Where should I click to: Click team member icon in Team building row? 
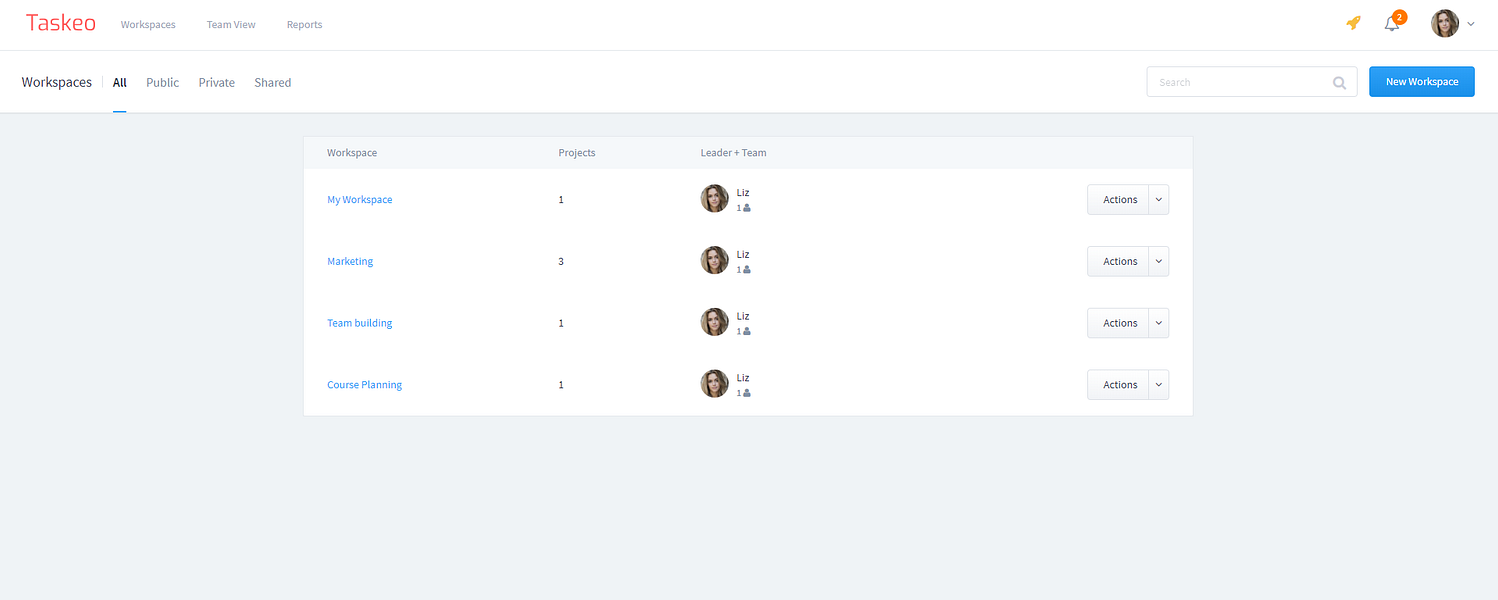tap(747, 331)
